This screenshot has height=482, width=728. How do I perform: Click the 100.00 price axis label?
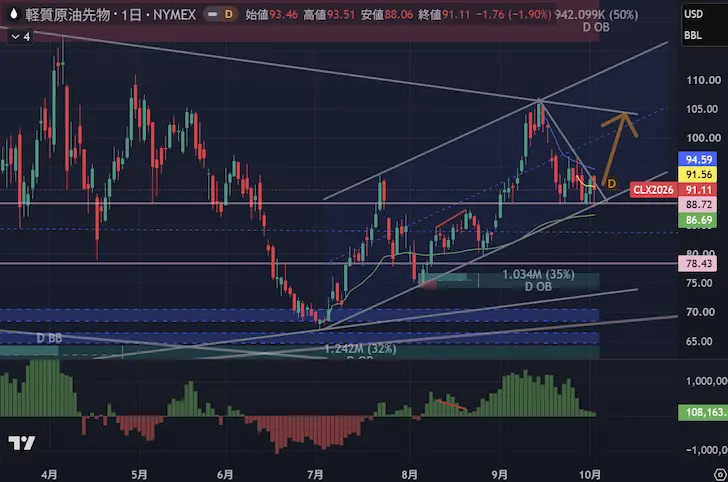[703, 138]
